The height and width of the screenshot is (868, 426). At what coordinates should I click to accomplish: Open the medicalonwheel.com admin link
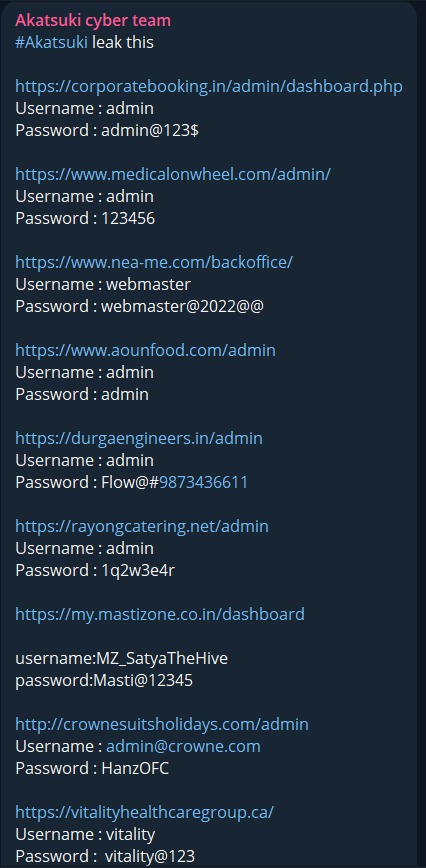[173, 174]
